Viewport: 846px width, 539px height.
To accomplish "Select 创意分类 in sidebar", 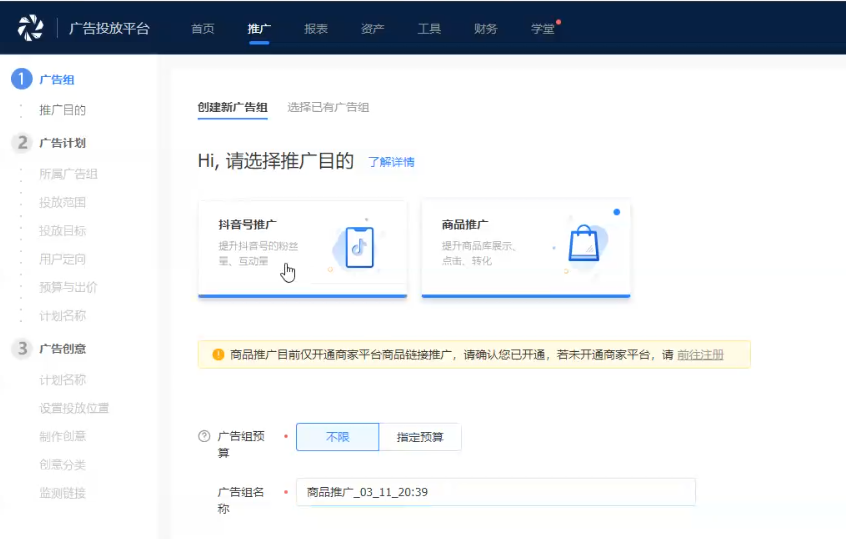I will pyautogui.click(x=63, y=465).
